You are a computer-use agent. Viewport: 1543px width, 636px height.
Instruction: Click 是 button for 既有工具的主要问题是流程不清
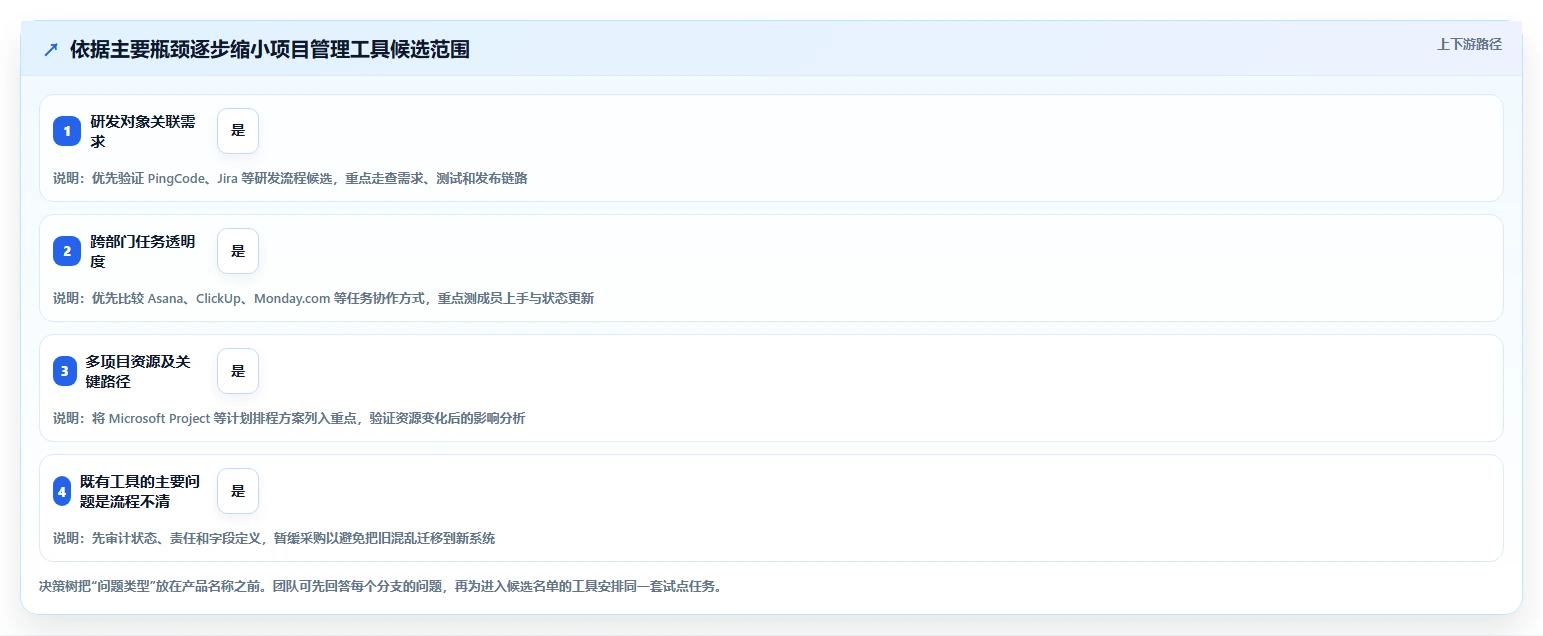click(238, 491)
